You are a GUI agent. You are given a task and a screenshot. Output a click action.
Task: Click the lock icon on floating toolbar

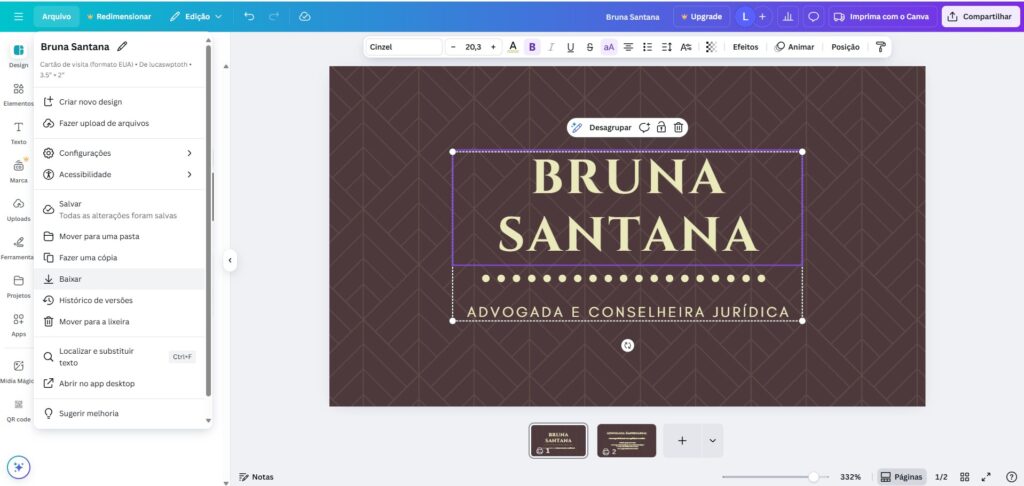coord(662,127)
